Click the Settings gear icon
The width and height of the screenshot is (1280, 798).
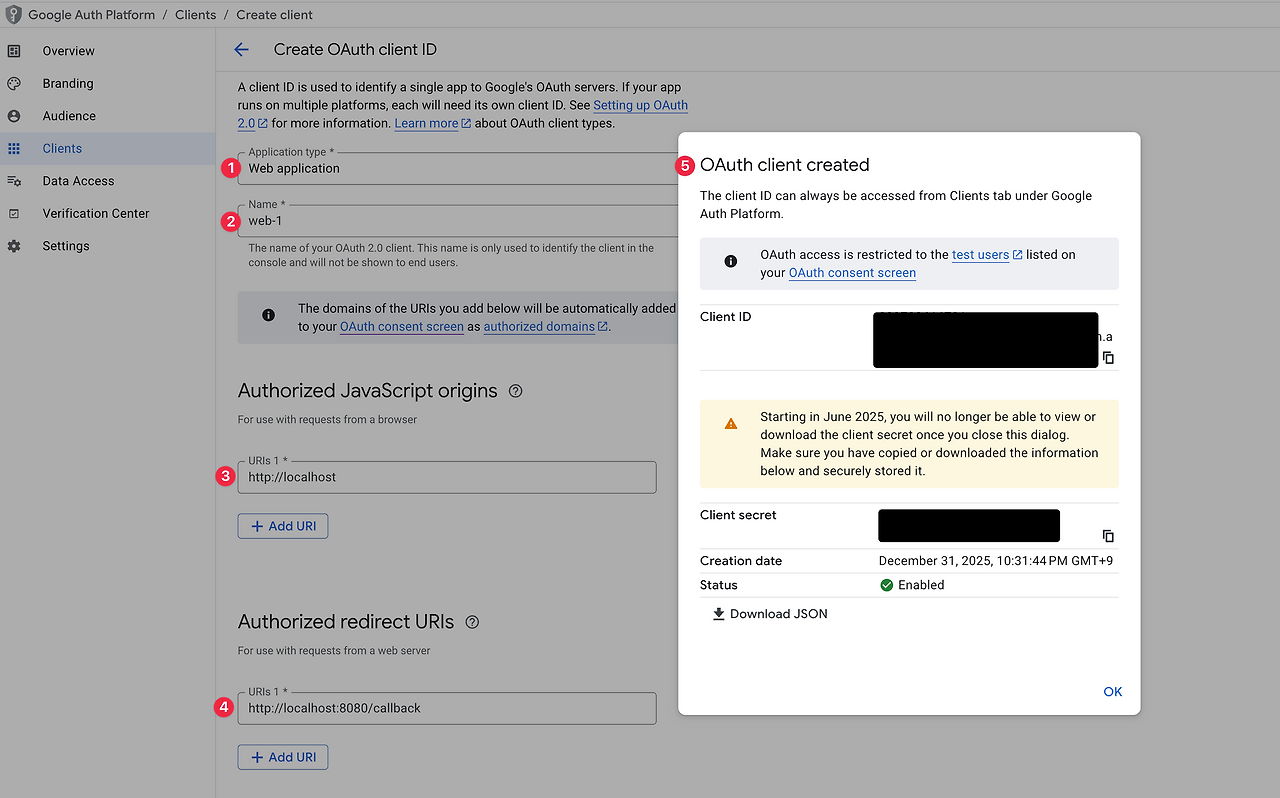click(x=14, y=246)
